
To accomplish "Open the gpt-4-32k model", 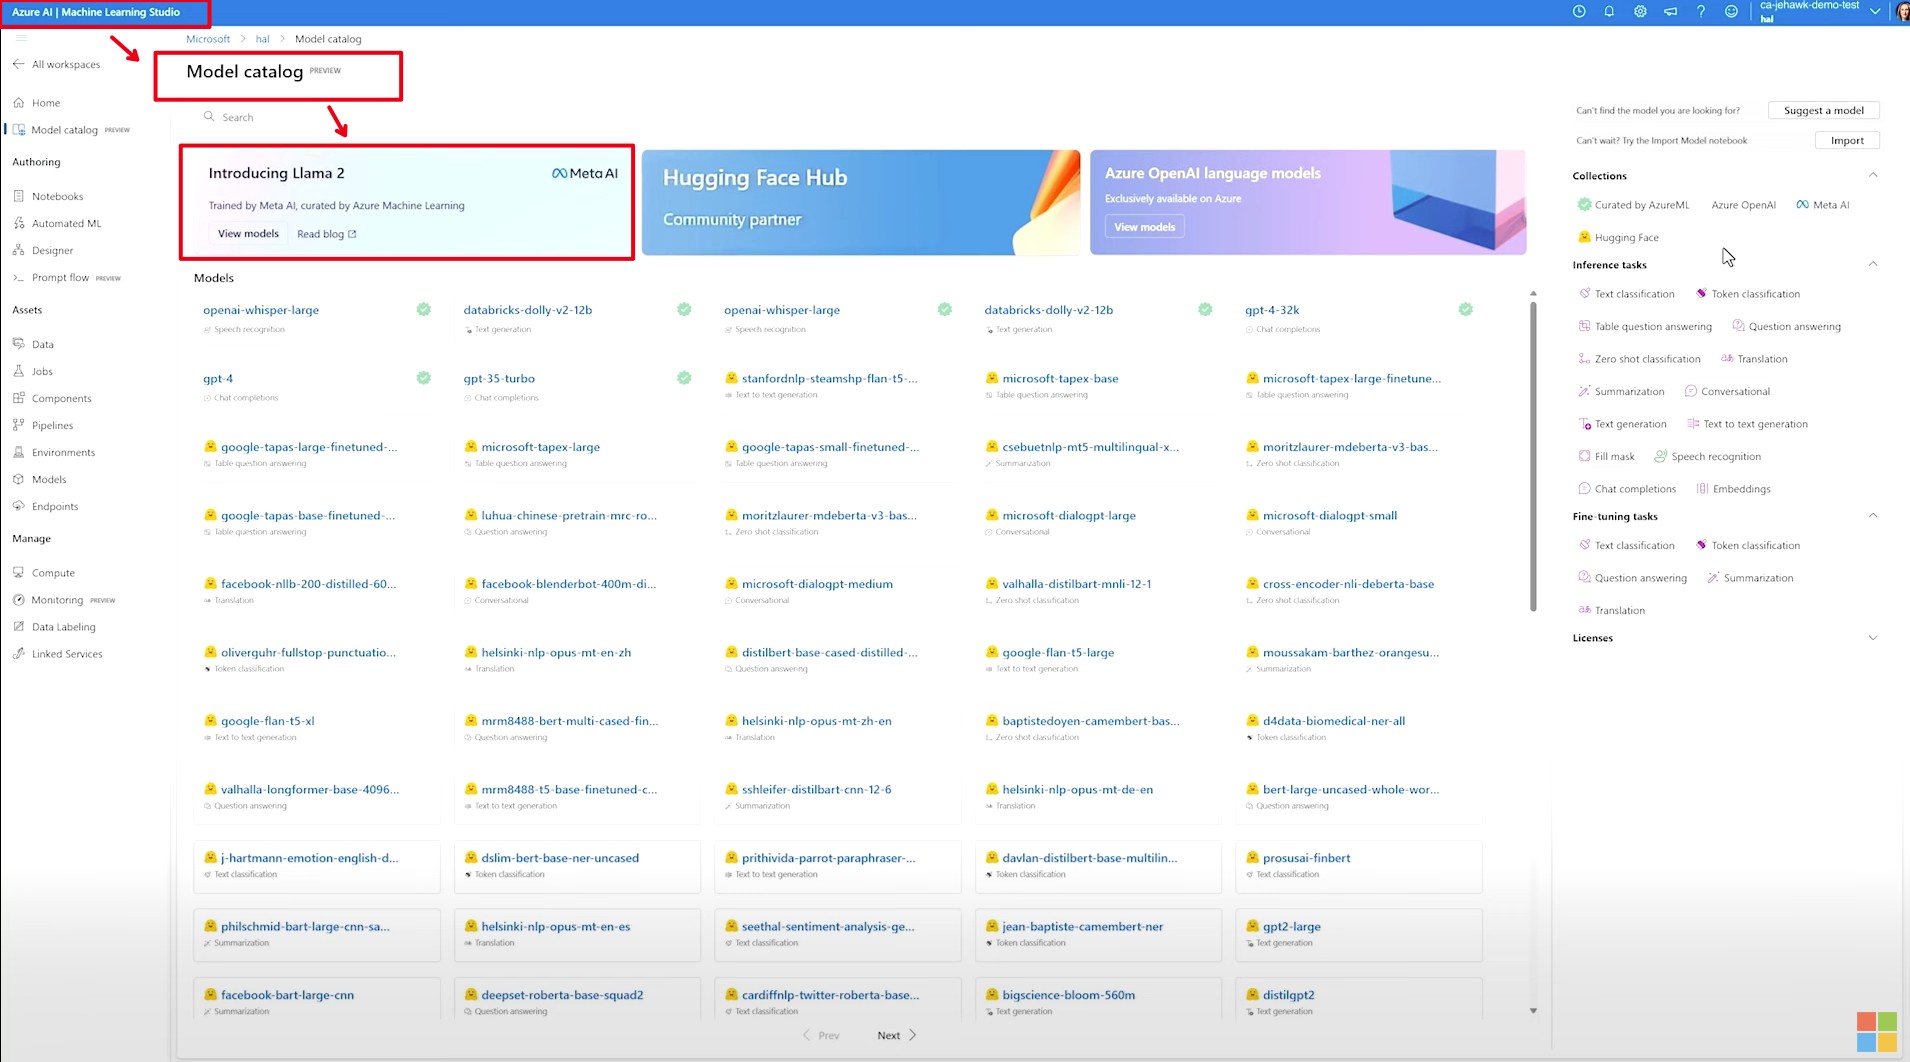I will click(x=1271, y=310).
